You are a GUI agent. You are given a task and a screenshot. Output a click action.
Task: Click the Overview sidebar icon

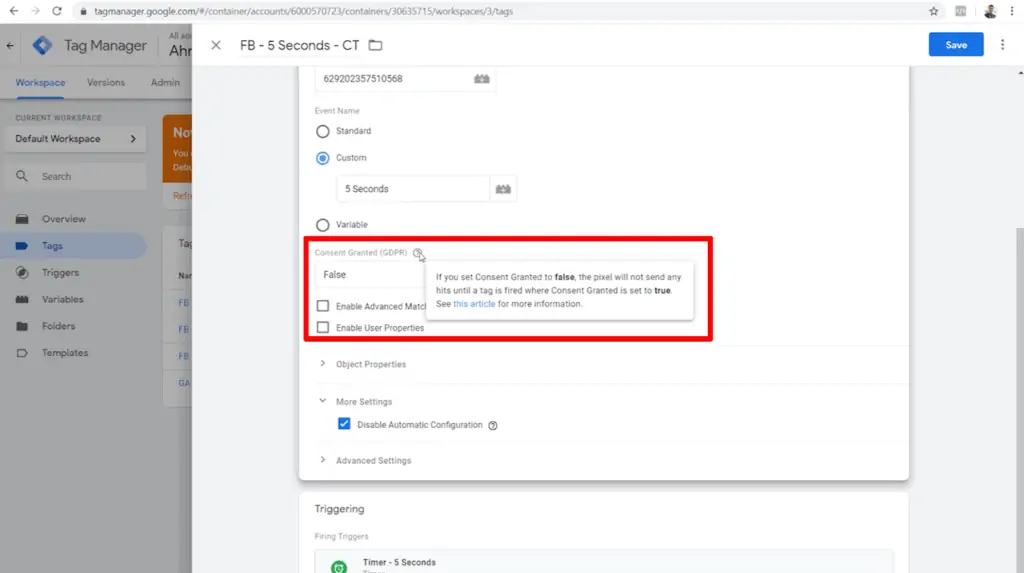(22, 219)
